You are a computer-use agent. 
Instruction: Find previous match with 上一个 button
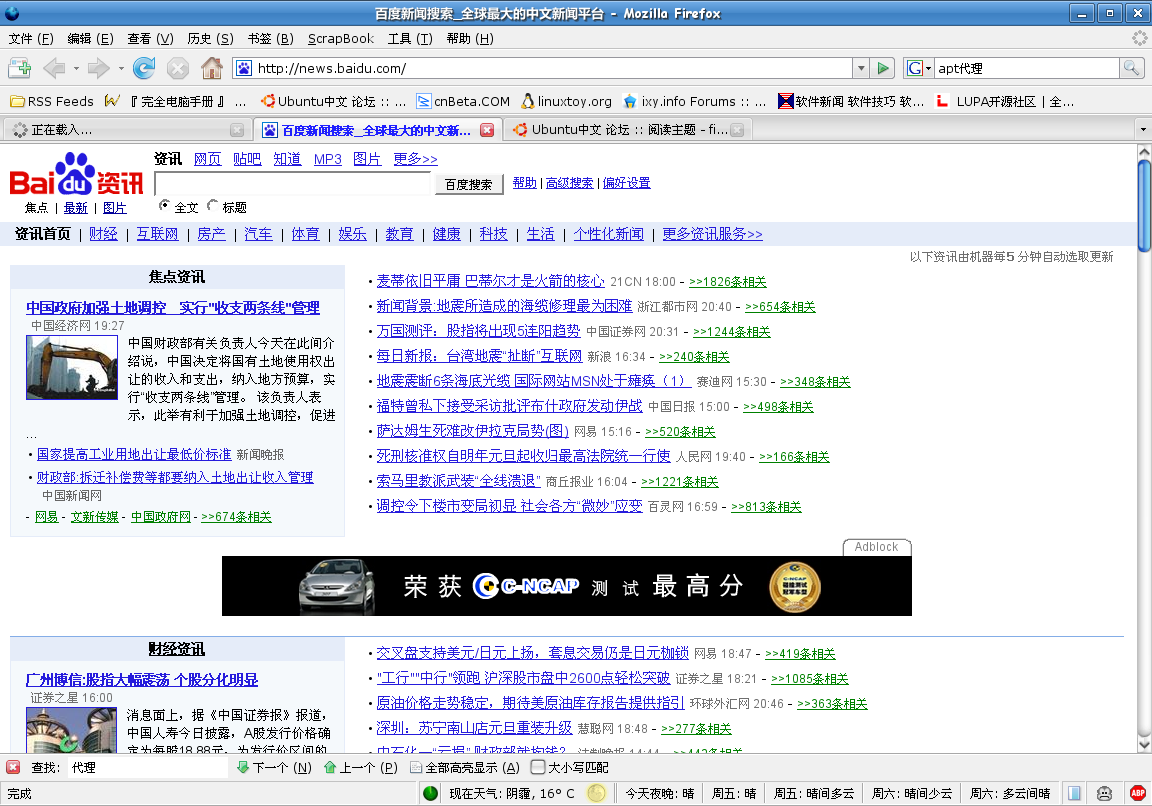pos(361,767)
